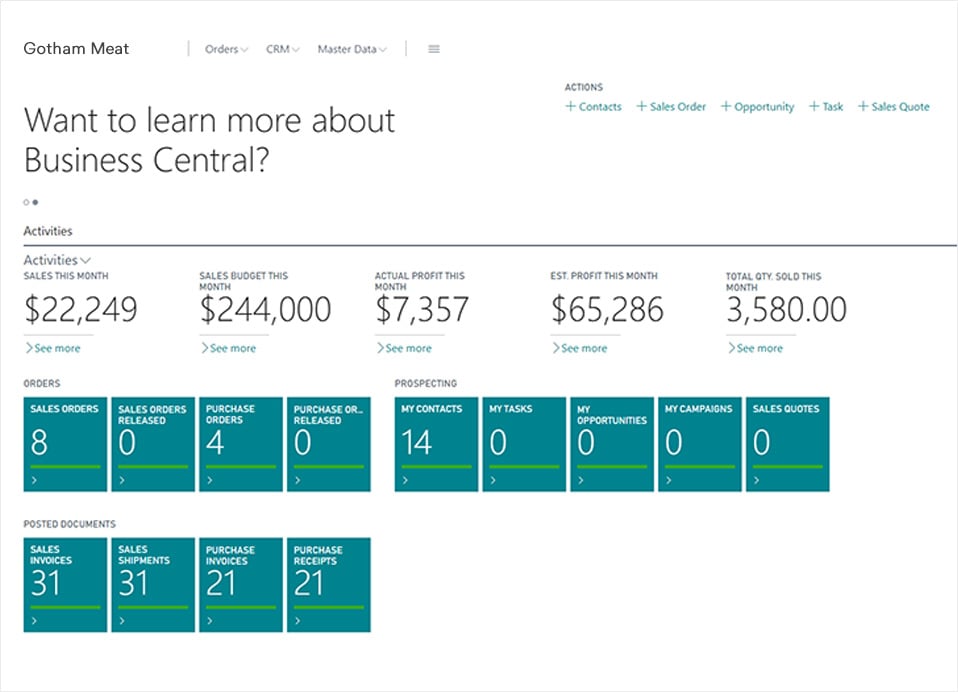Open the hamburger menu icon in navigation bar

(x=434, y=49)
